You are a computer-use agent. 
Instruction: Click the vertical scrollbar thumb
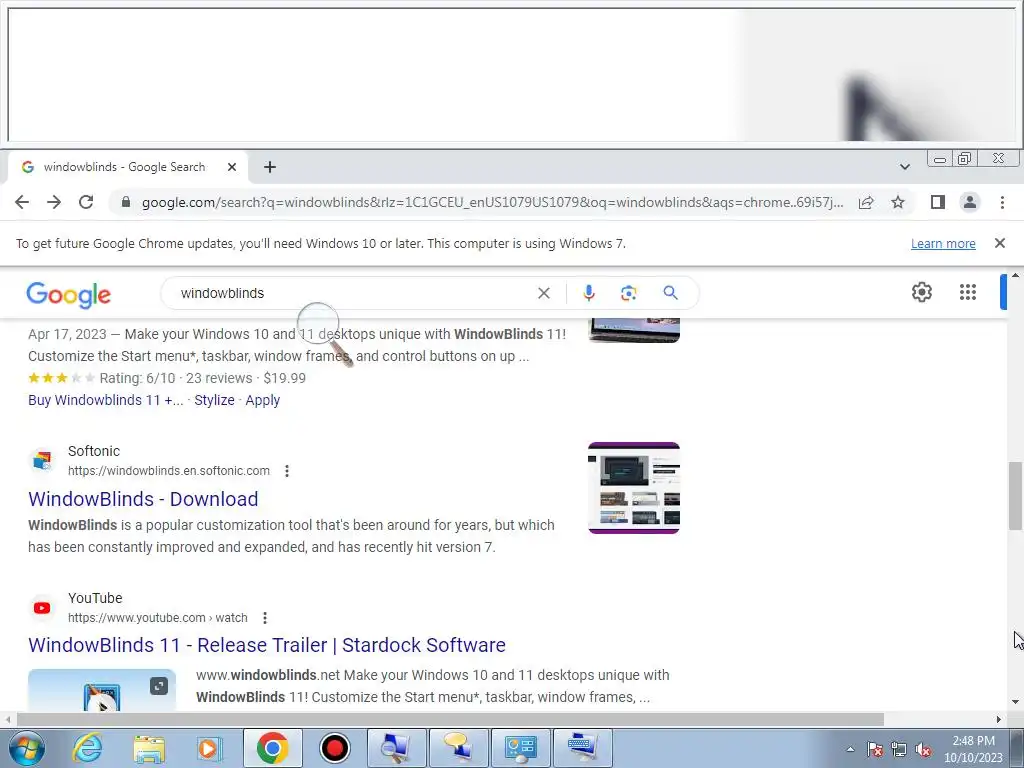click(x=1015, y=496)
